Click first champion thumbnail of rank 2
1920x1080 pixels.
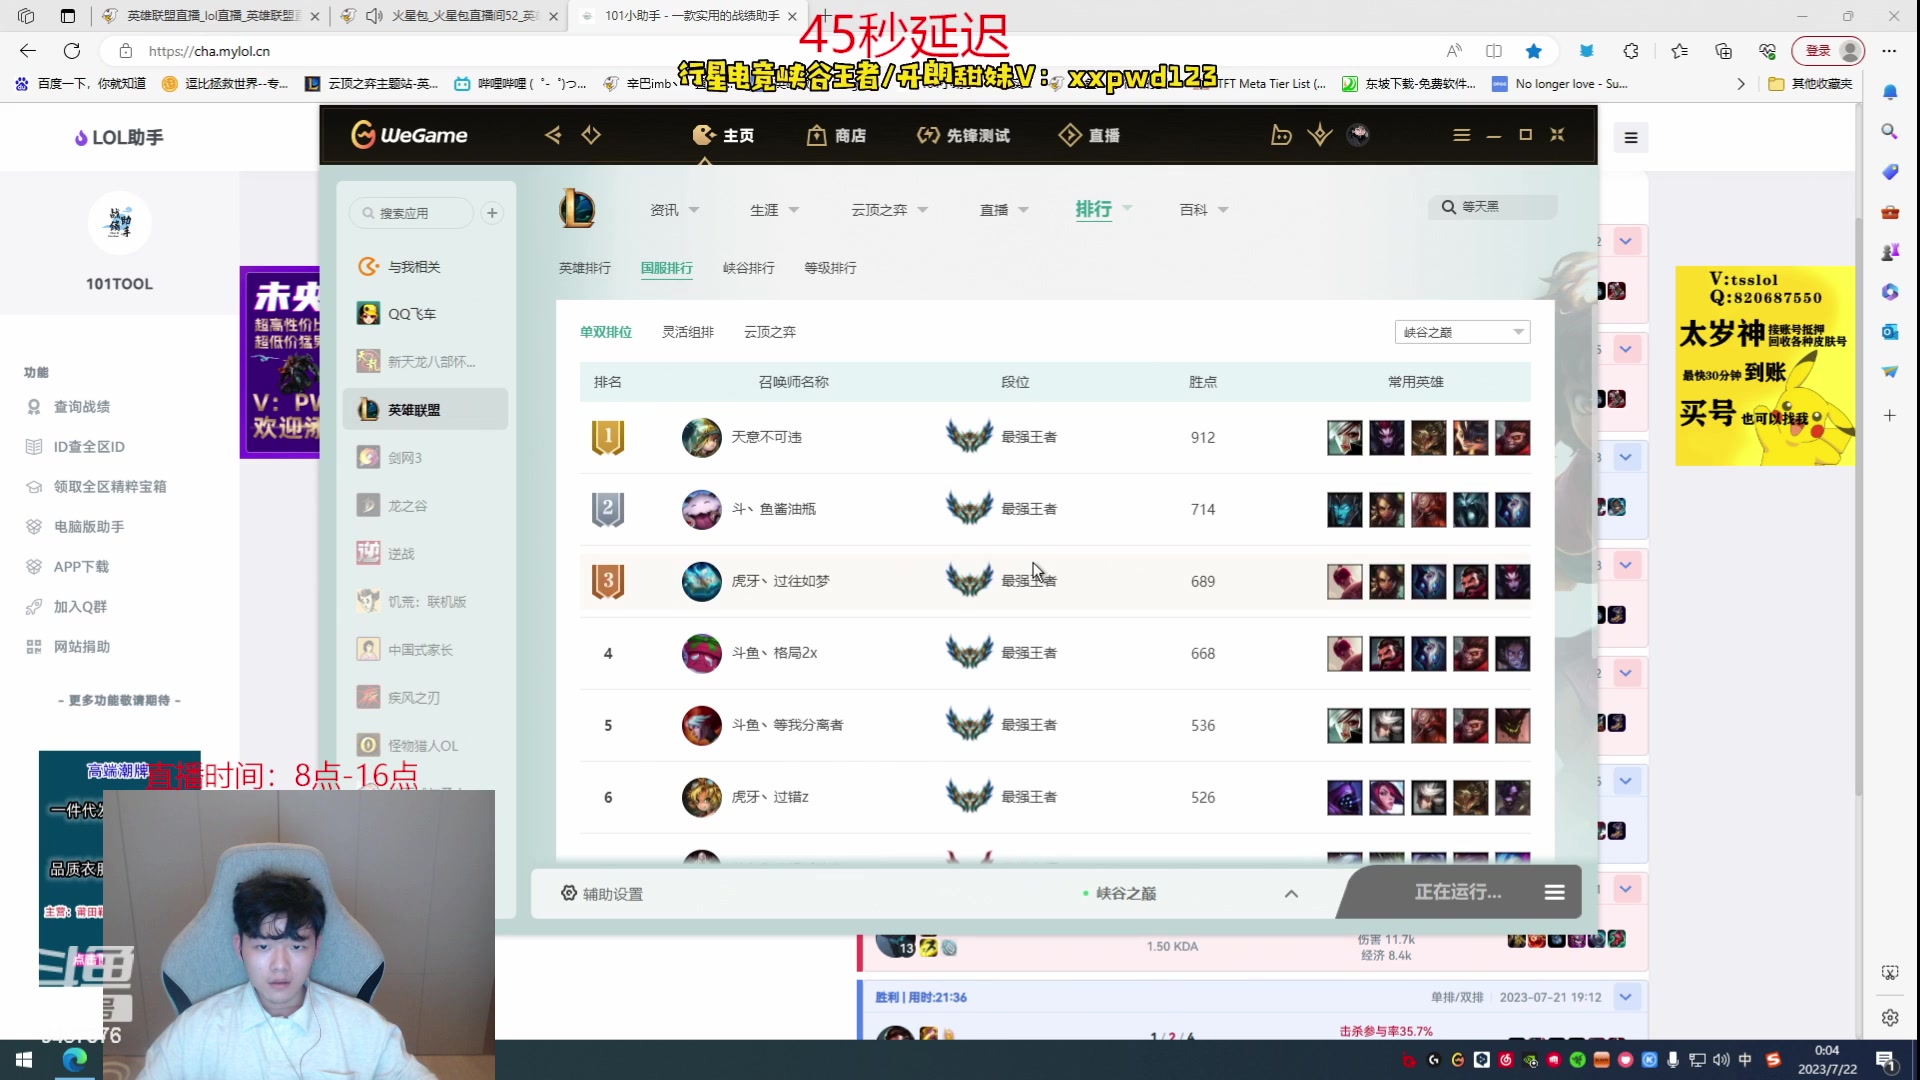coord(1344,509)
